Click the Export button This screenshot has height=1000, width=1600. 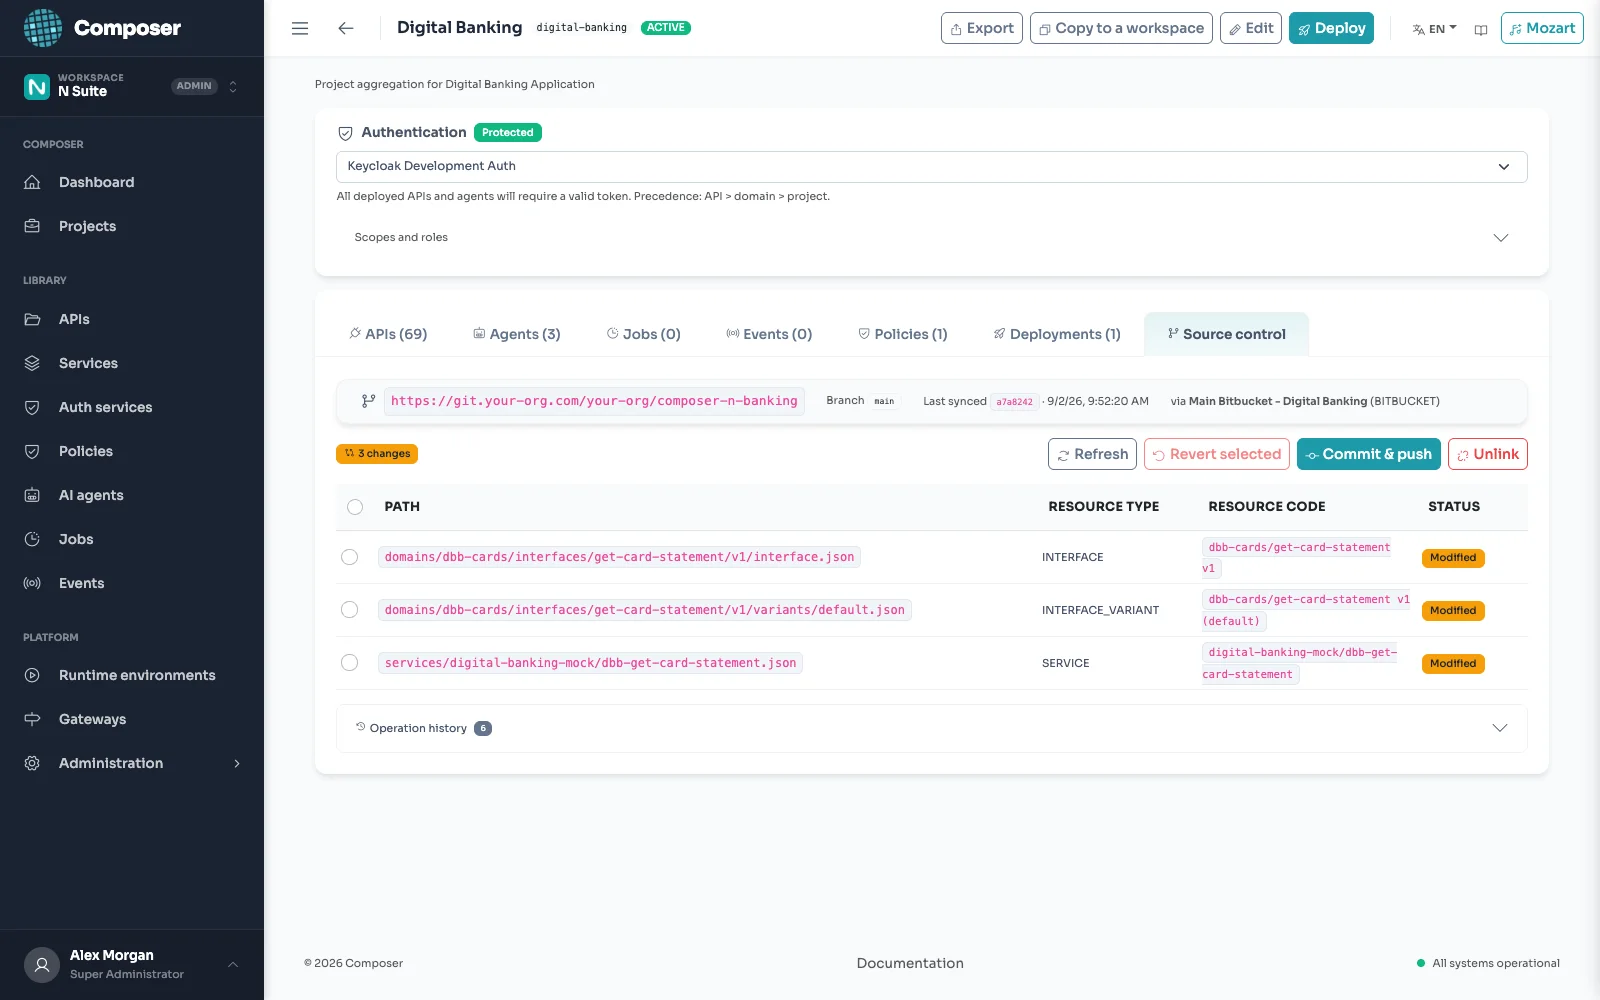[x=982, y=28]
